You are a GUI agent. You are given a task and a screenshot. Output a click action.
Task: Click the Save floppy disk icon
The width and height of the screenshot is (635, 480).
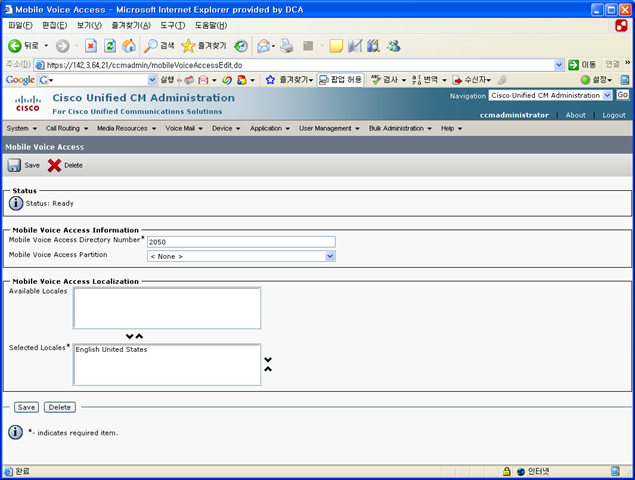(x=14, y=165)
